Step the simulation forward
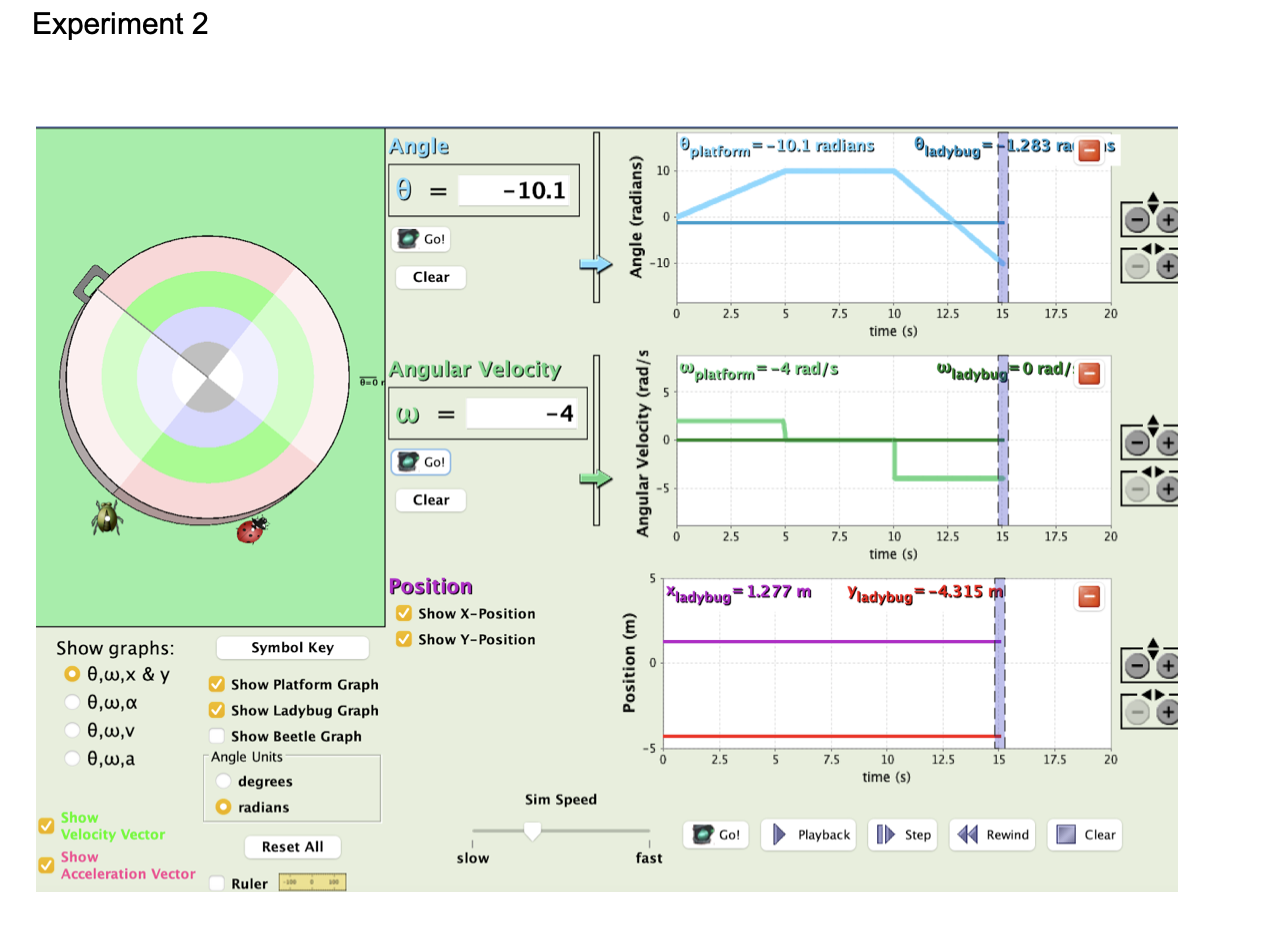The image size is (1272, 928). point(904,835)
